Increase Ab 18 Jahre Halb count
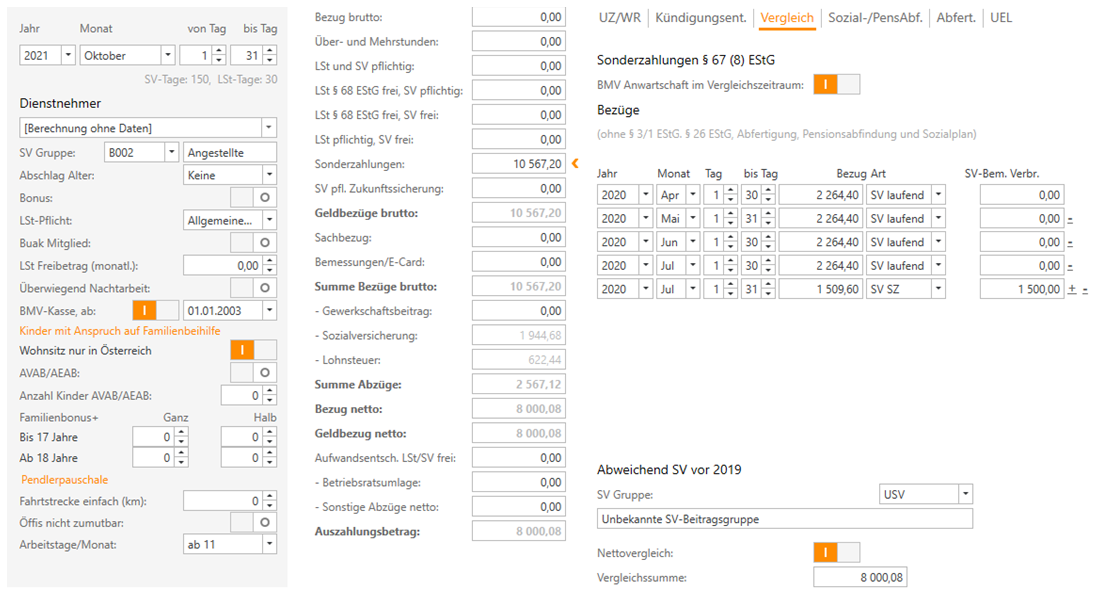Image resolution: width=1096 pixels, height=596 pixels. point(270,453)
